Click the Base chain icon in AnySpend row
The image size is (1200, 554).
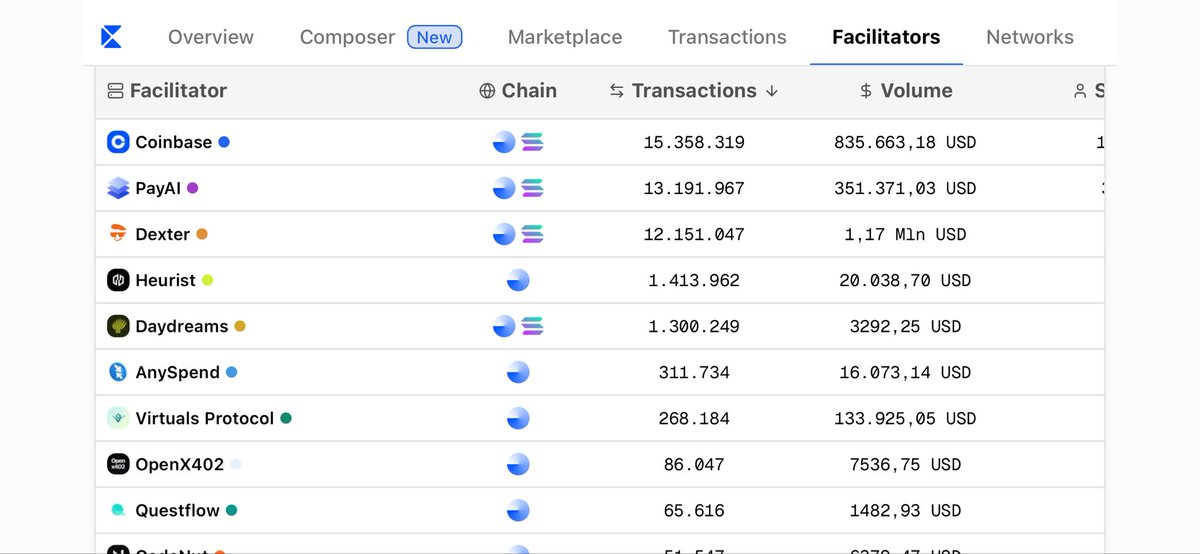518,372
